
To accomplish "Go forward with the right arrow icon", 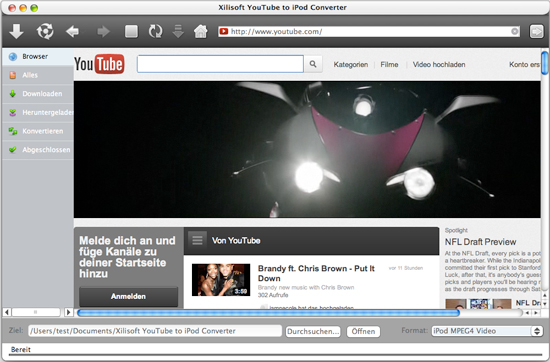I will 103,32.
